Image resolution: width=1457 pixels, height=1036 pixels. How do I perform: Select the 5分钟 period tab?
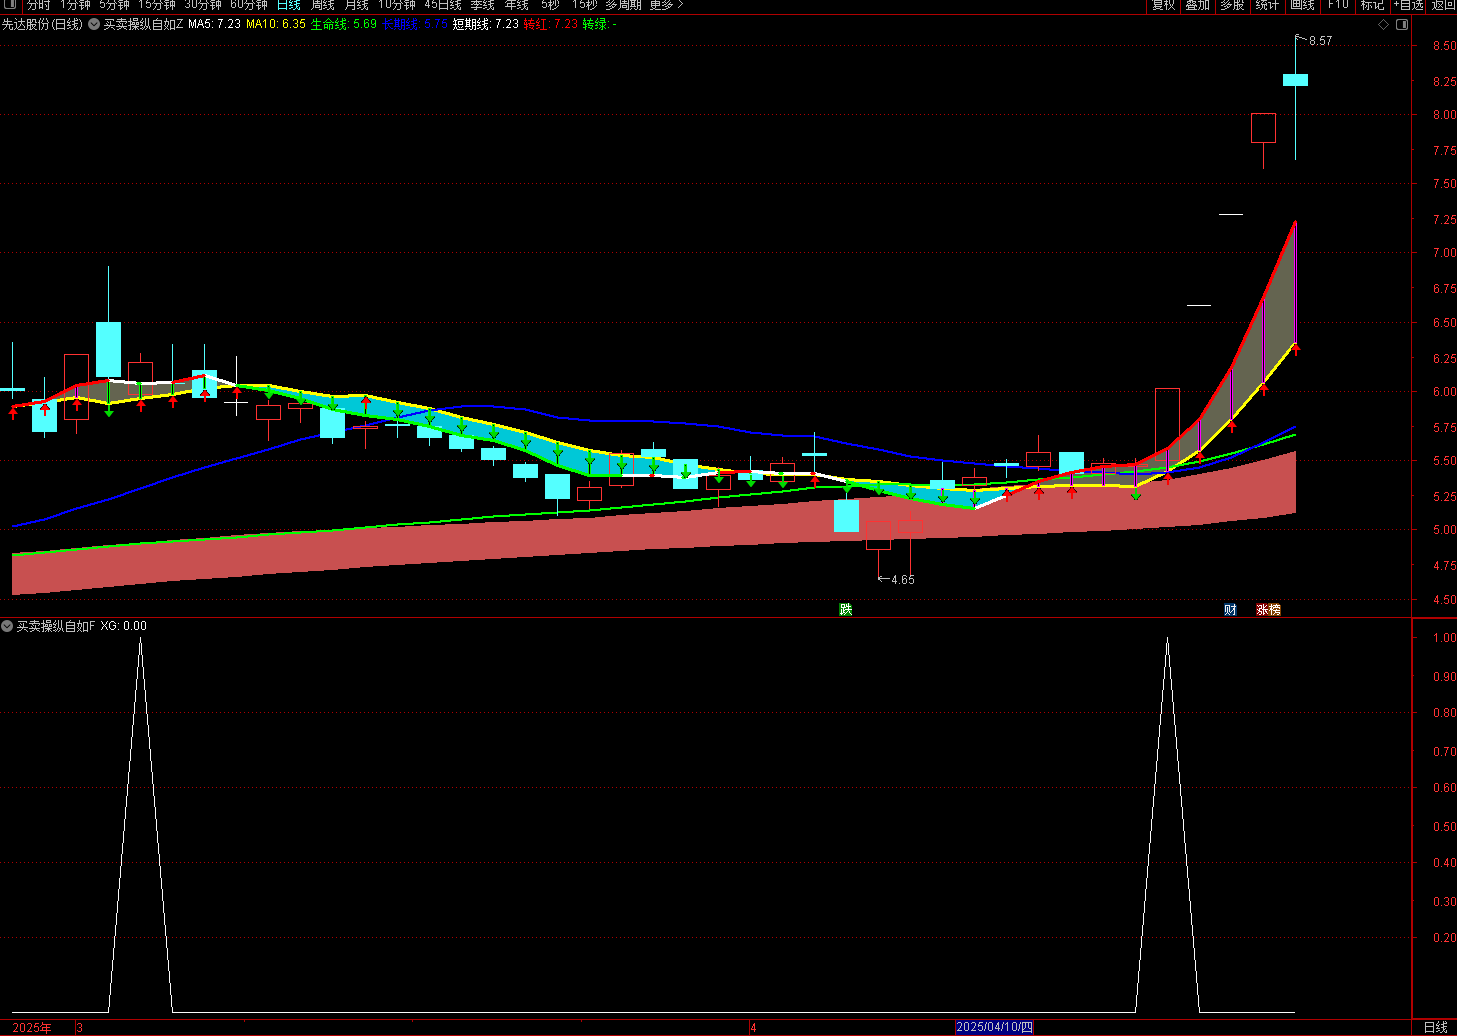(x=114, y=5)
